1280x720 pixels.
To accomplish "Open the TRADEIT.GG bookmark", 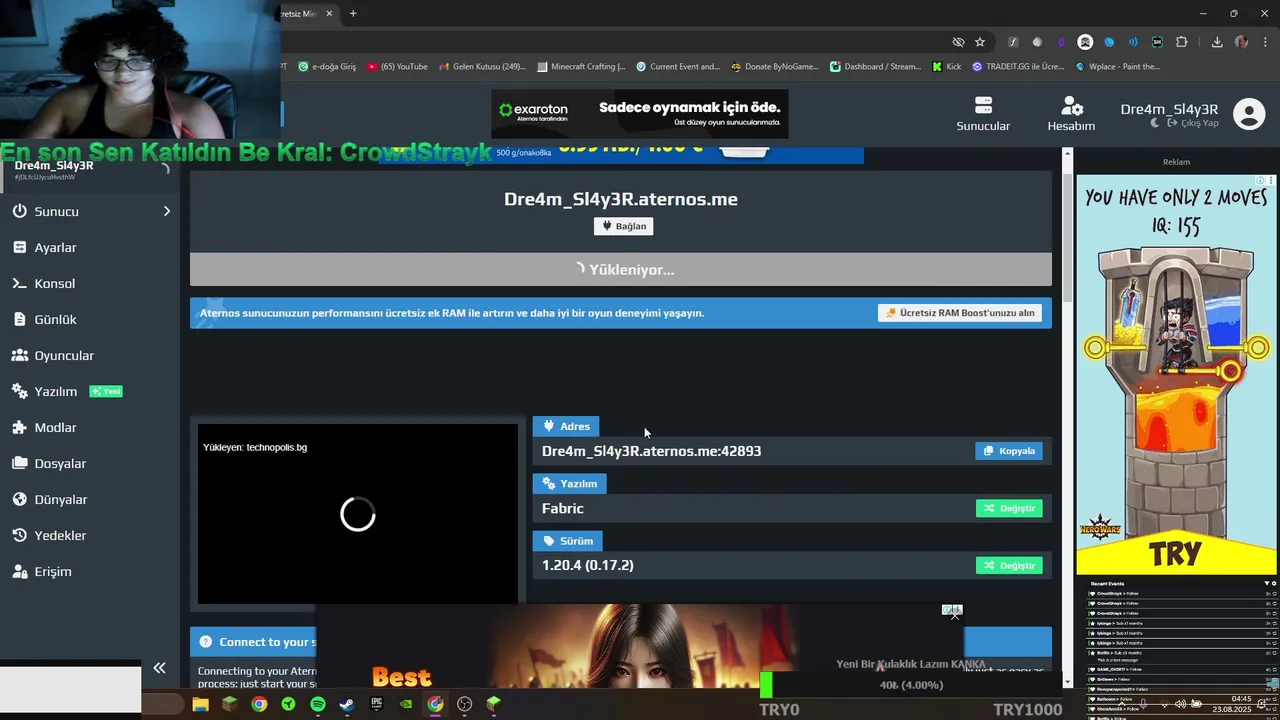I will point(1018,67).
